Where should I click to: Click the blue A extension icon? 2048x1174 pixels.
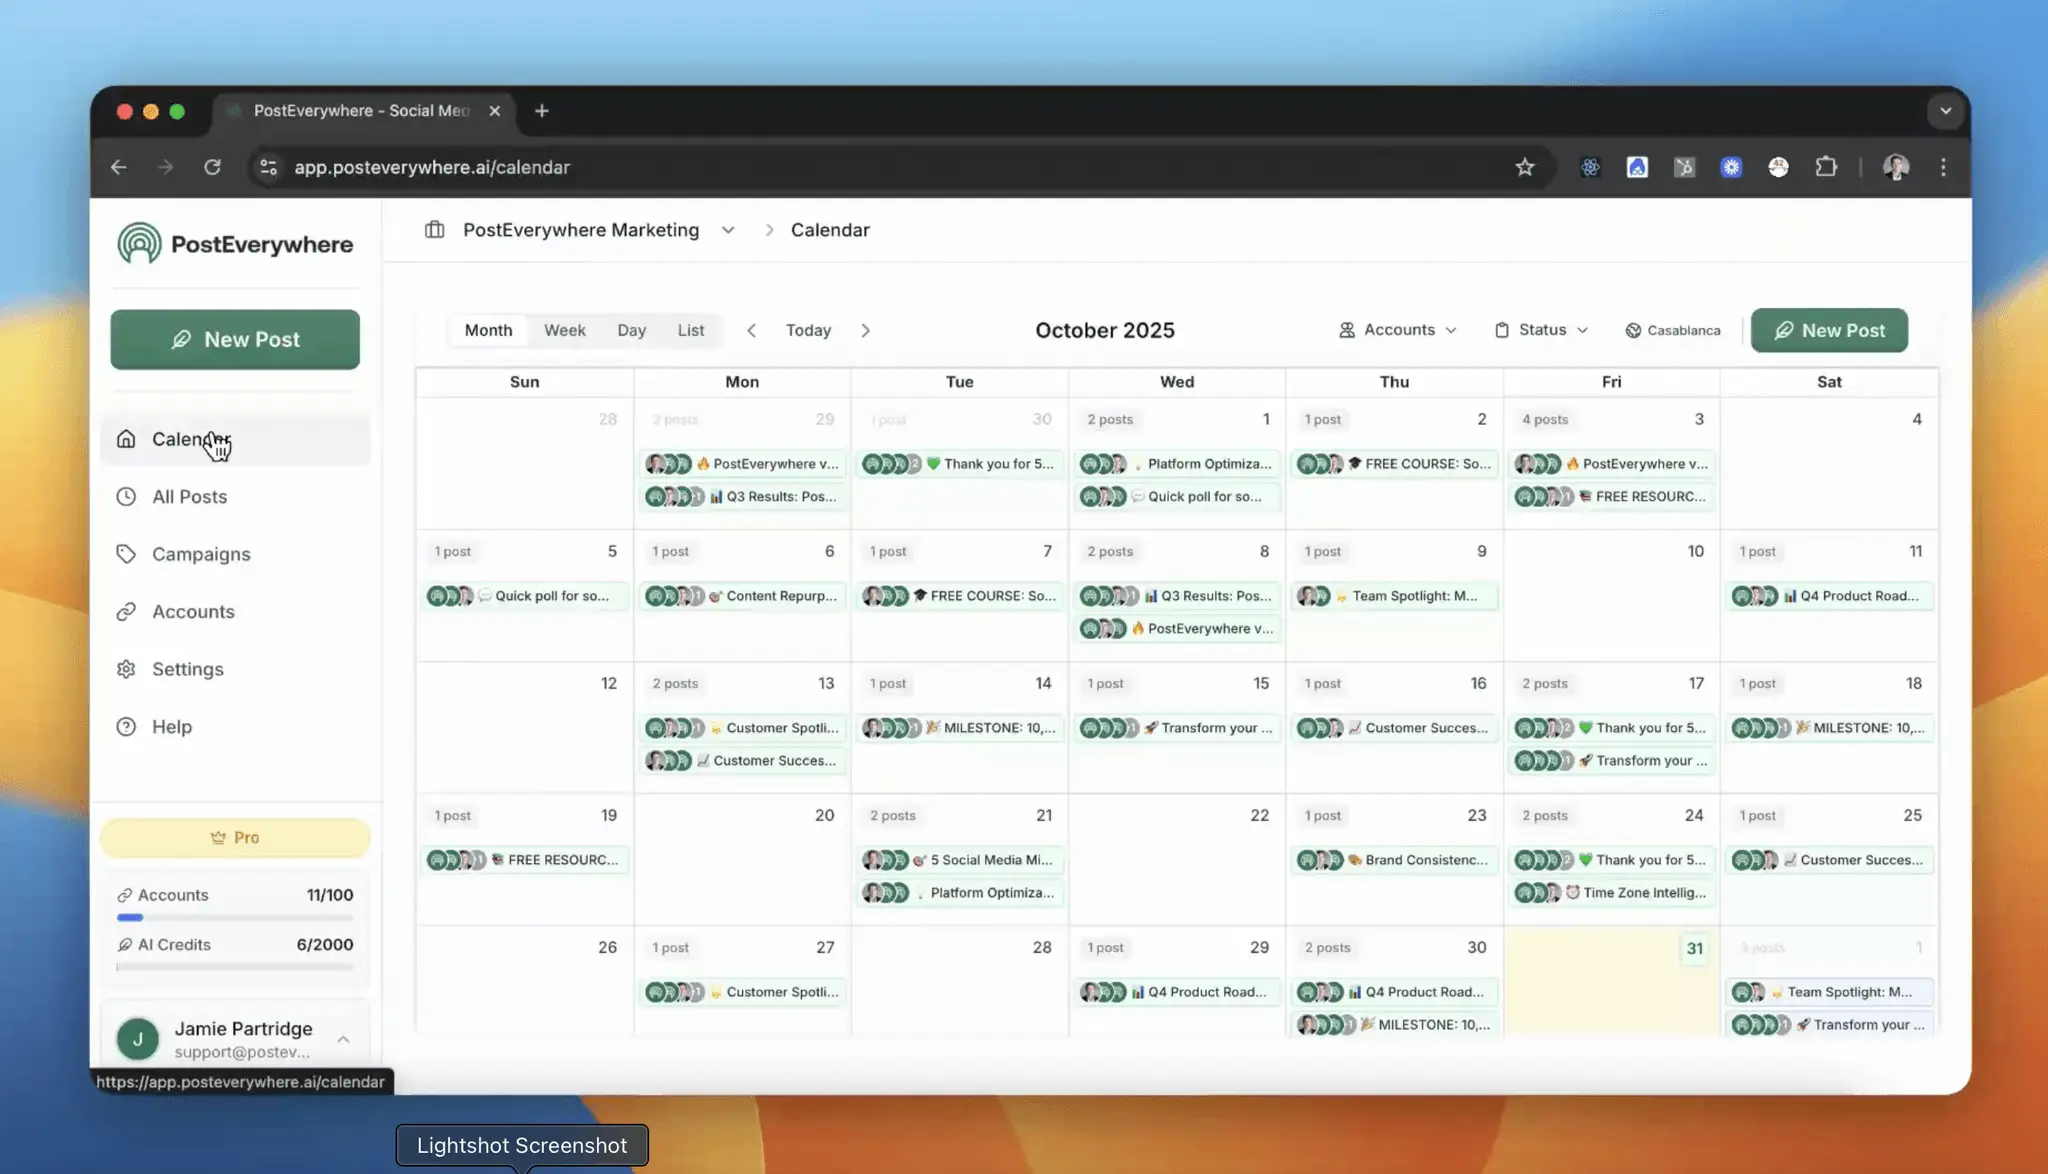click(1637, 167)
